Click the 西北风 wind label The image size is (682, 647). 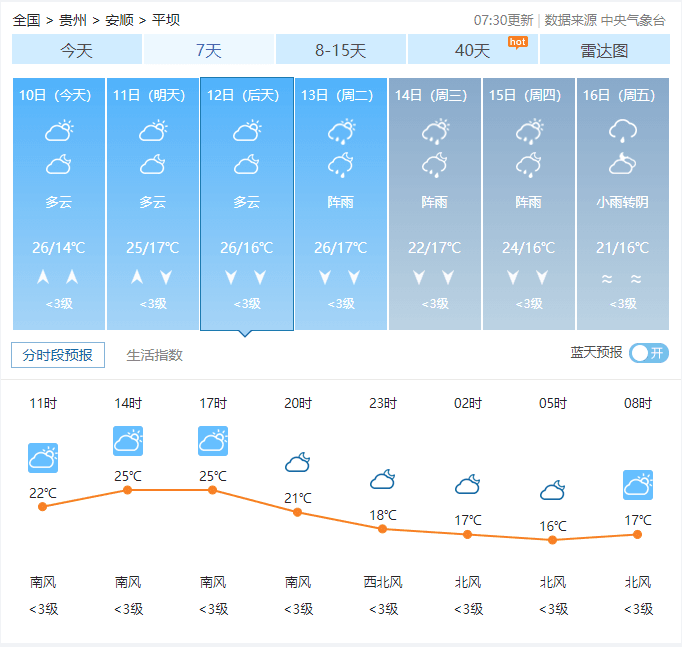(383, 582)
